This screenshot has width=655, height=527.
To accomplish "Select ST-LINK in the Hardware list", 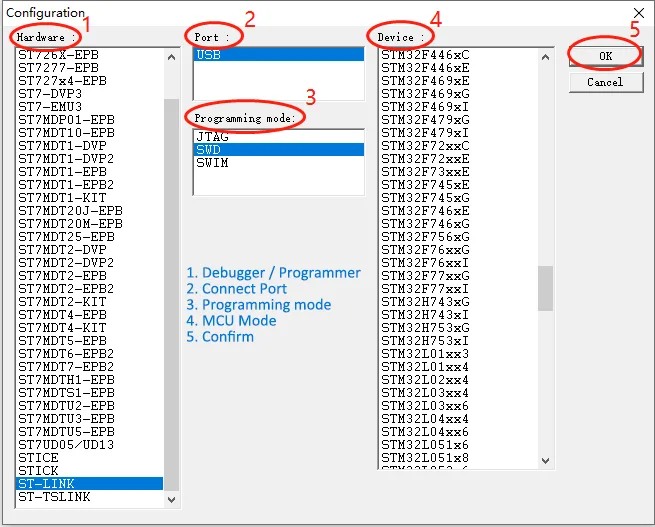I will click(x=89, y=484).
